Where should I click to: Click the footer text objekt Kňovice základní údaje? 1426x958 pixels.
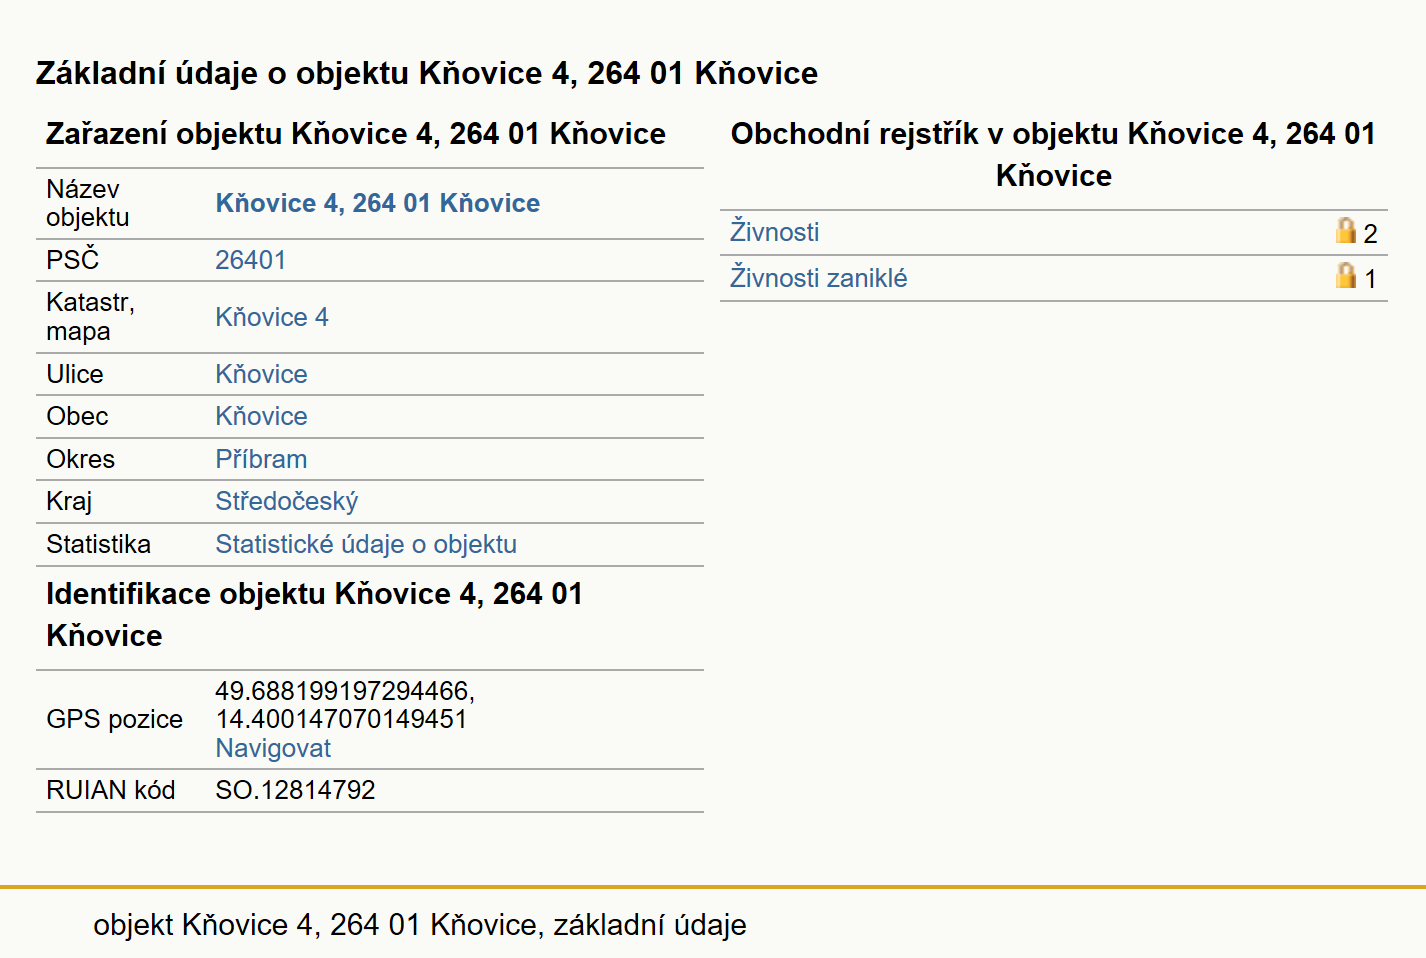click(x=420, y=925)
